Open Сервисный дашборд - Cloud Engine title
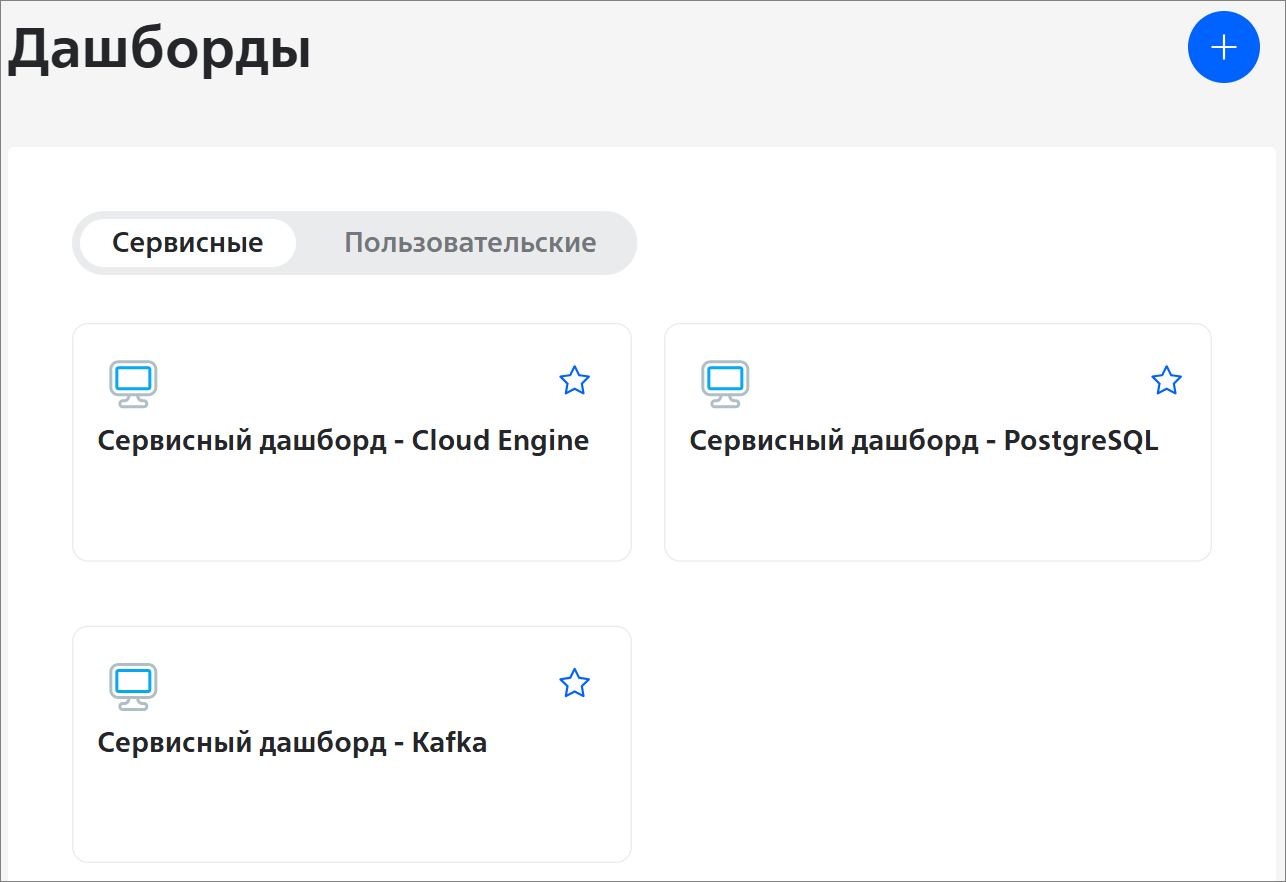1286x882 pixels. click(343, 441)
